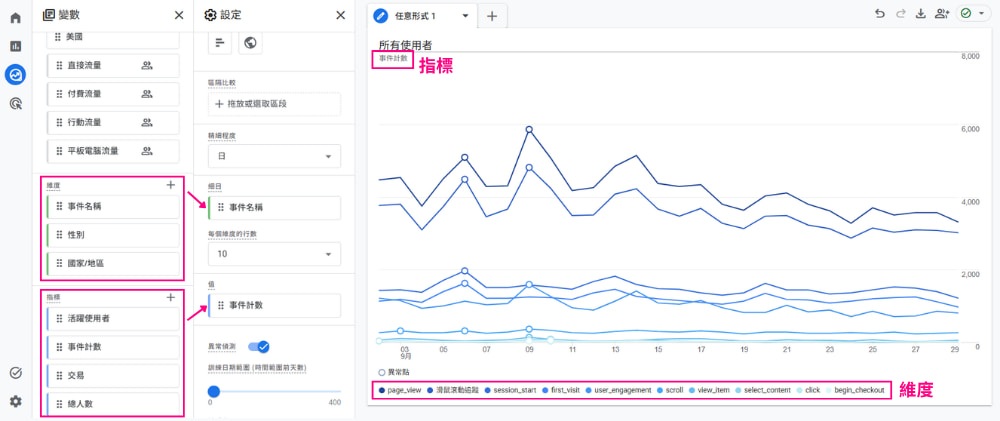Open the Reports bar-chart icon in sidebar
This screenshot has height=421, width=1000.
(x=15, y=46)
